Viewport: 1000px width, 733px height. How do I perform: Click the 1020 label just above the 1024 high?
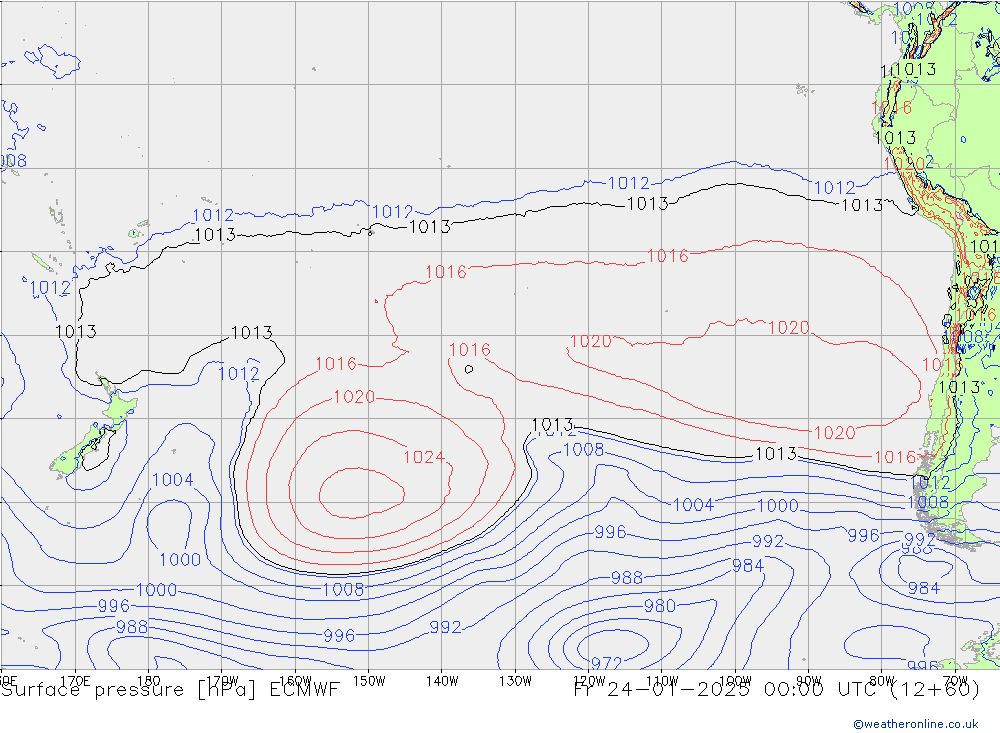click(353, 397)
